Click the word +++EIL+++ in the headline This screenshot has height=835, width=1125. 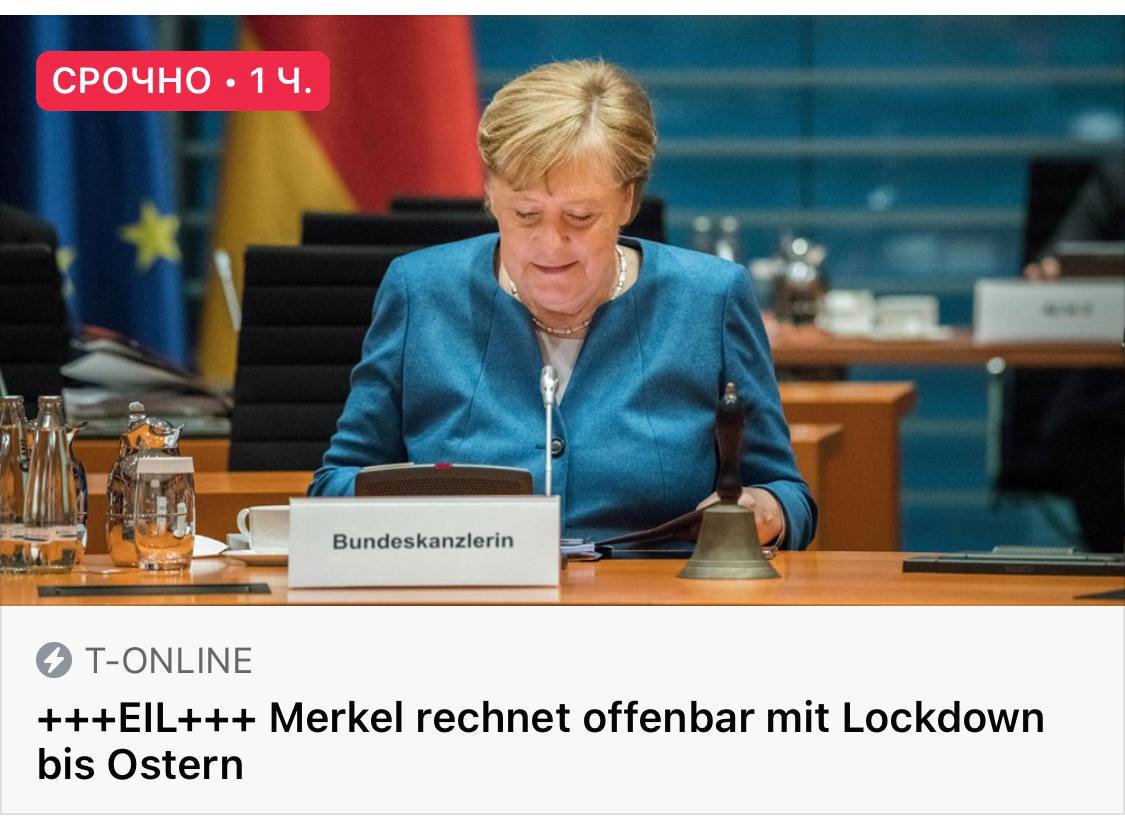tap(146, 718)
